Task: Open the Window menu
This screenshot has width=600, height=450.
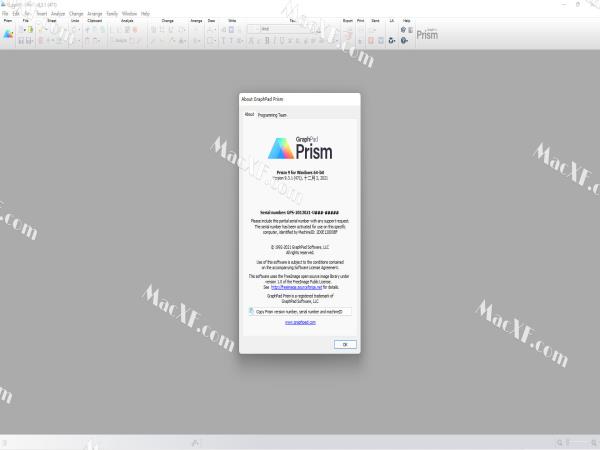Action: (129, 13)
